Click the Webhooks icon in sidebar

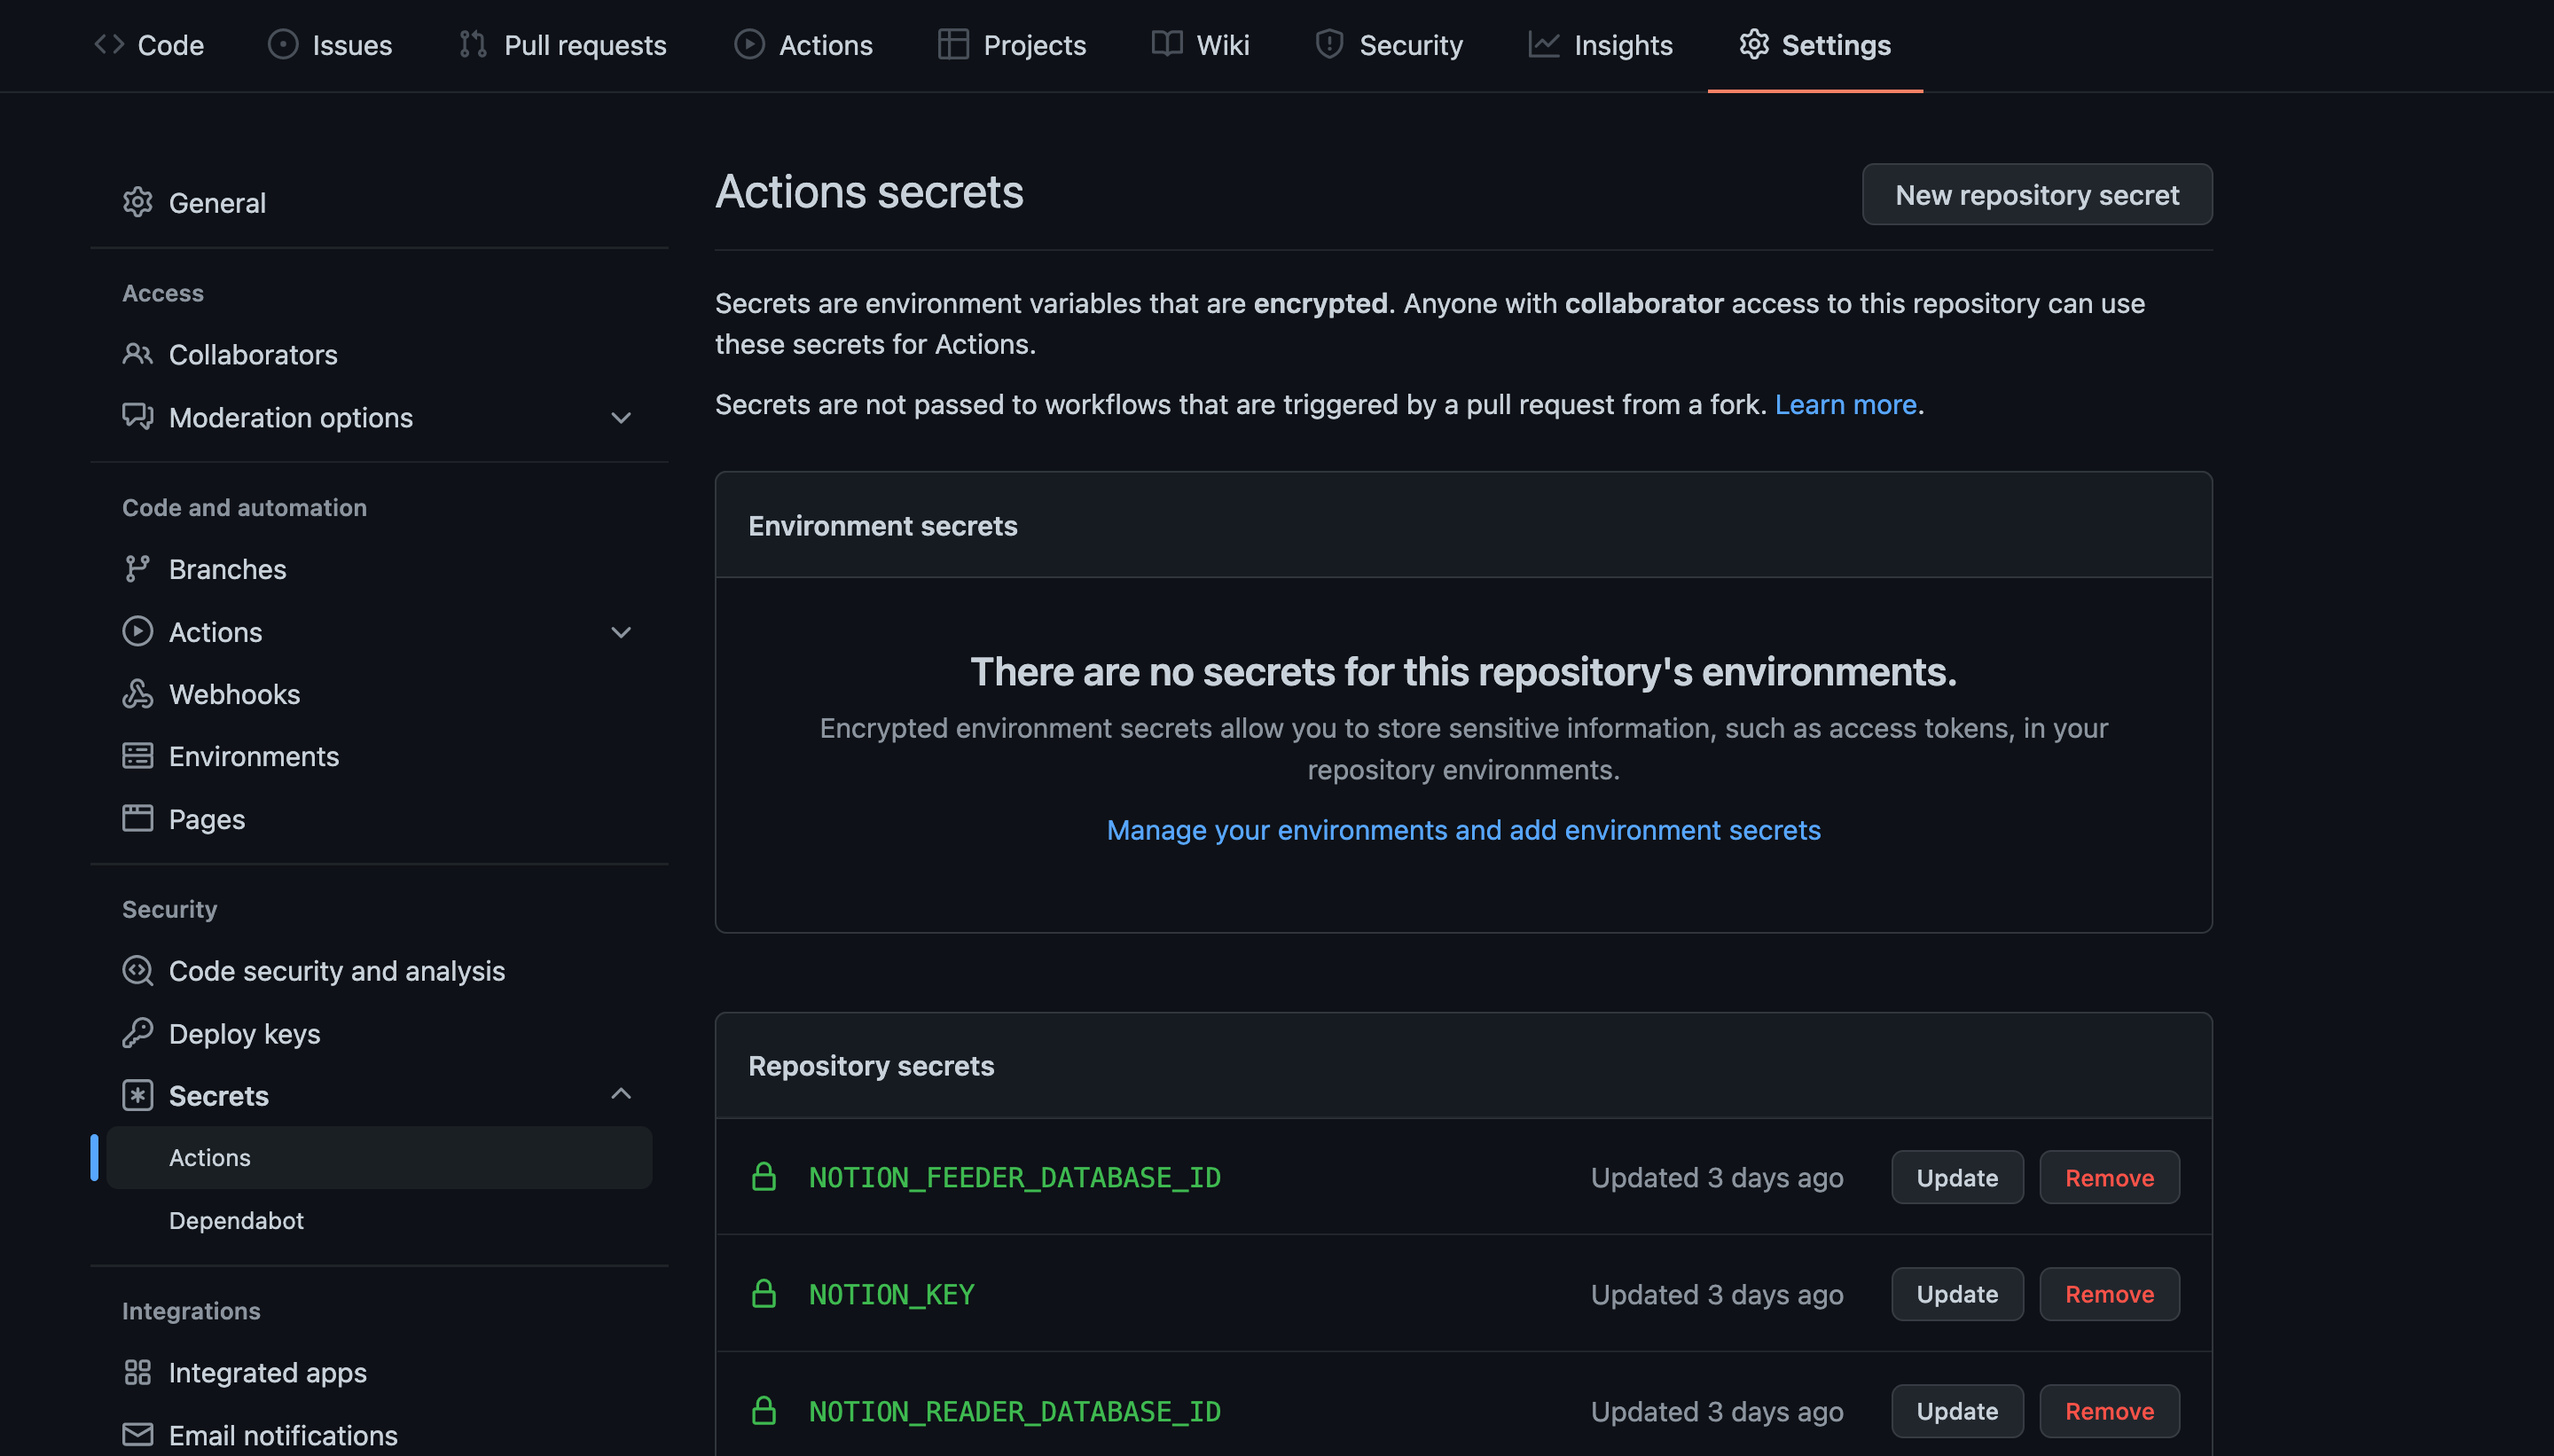137,694
